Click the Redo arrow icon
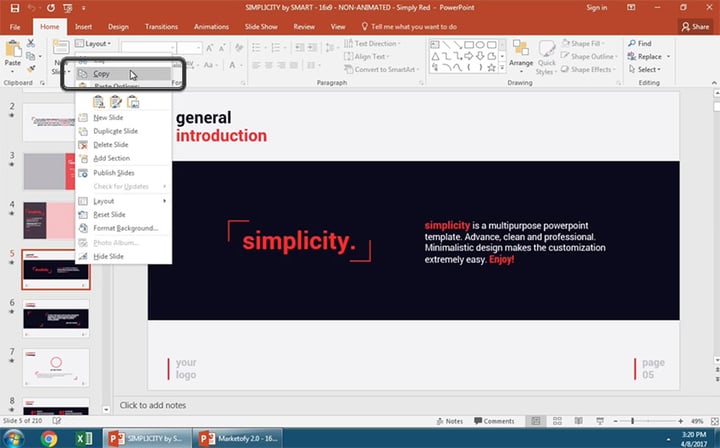 (51, 8)
